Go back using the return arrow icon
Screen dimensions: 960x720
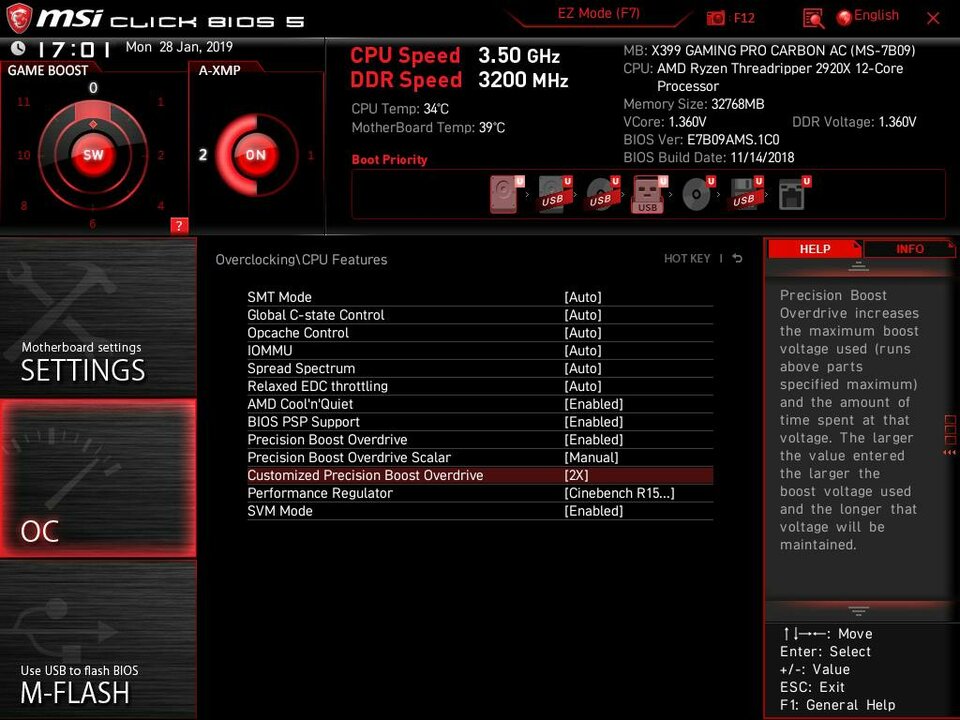point(738,258)
